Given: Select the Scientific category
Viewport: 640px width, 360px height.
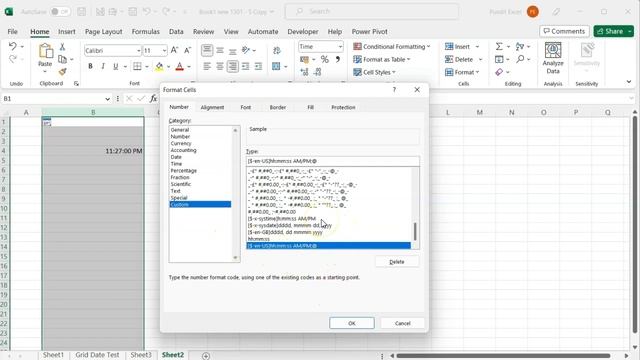Looking at the screenshot, I should pos(180,184).
